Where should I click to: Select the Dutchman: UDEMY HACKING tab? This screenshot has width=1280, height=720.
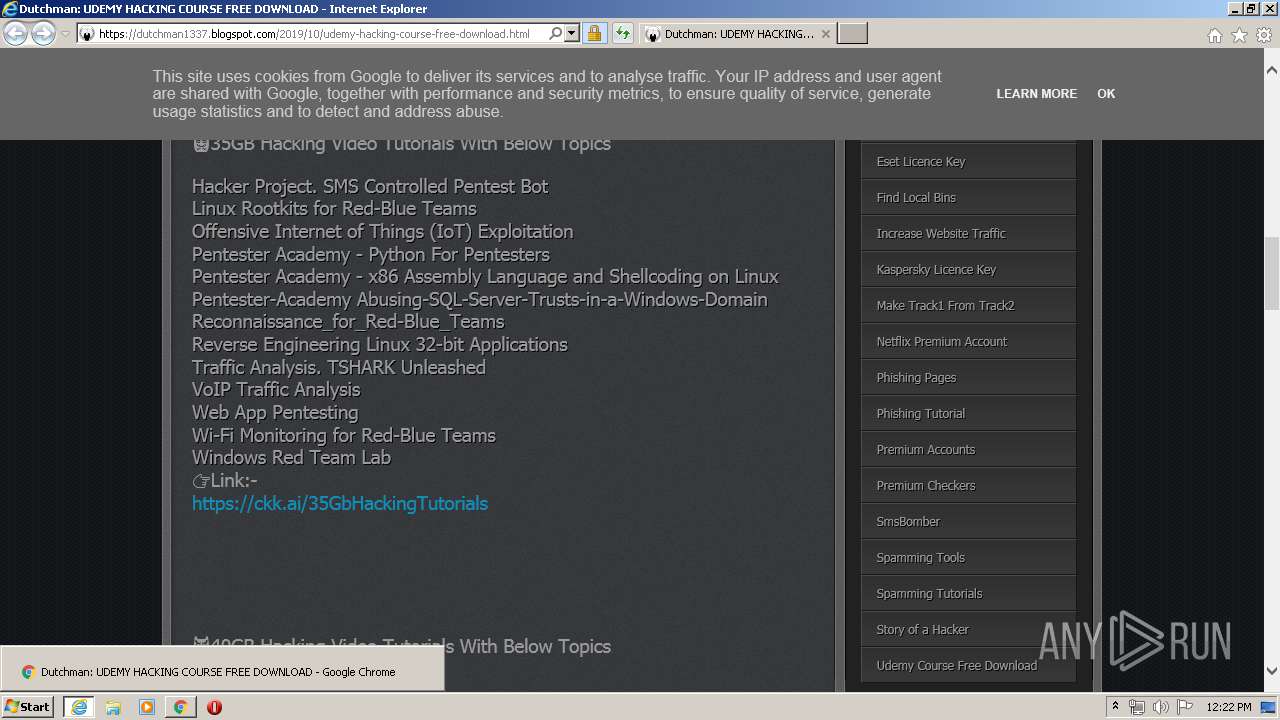point(737,34)
